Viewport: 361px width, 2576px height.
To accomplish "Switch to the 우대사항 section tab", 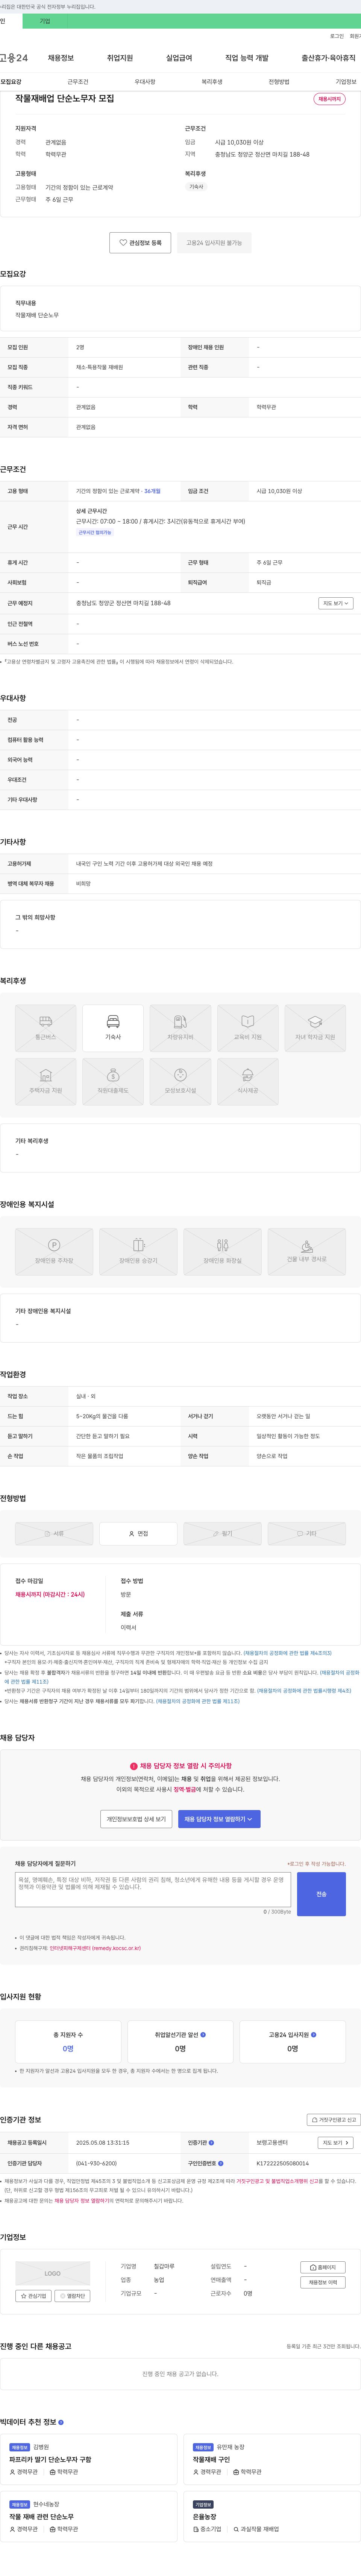I will point(145,82).
